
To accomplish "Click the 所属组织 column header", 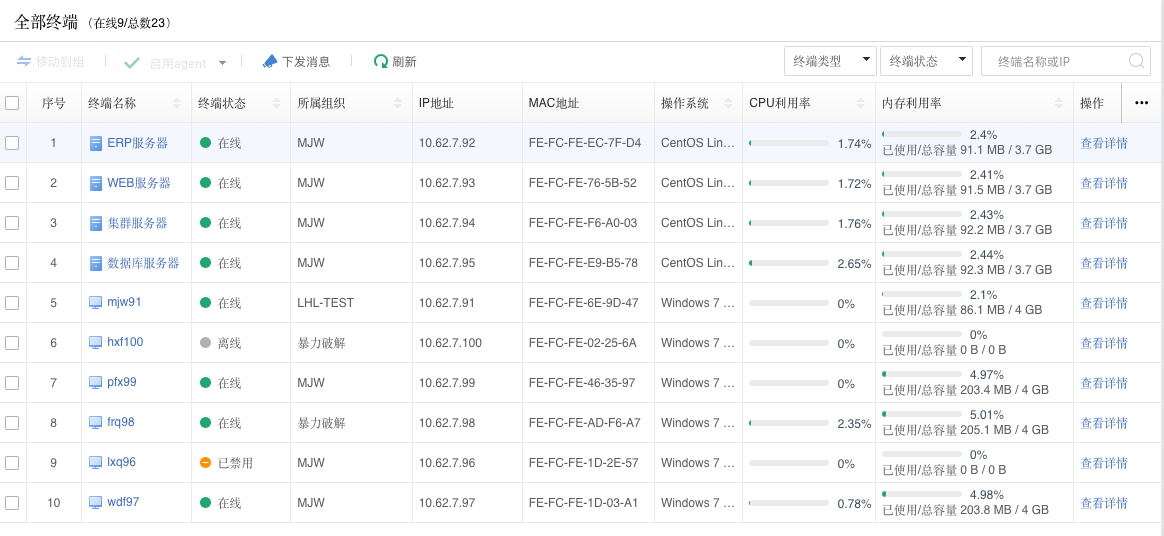I will (321, 103).
